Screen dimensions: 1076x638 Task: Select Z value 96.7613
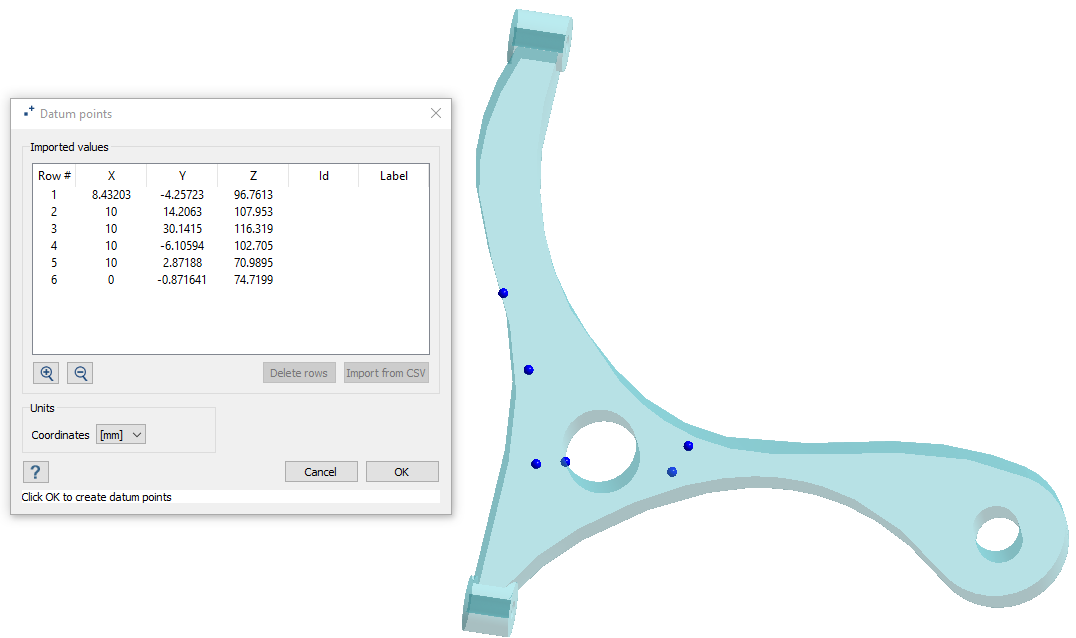(253, 195)
